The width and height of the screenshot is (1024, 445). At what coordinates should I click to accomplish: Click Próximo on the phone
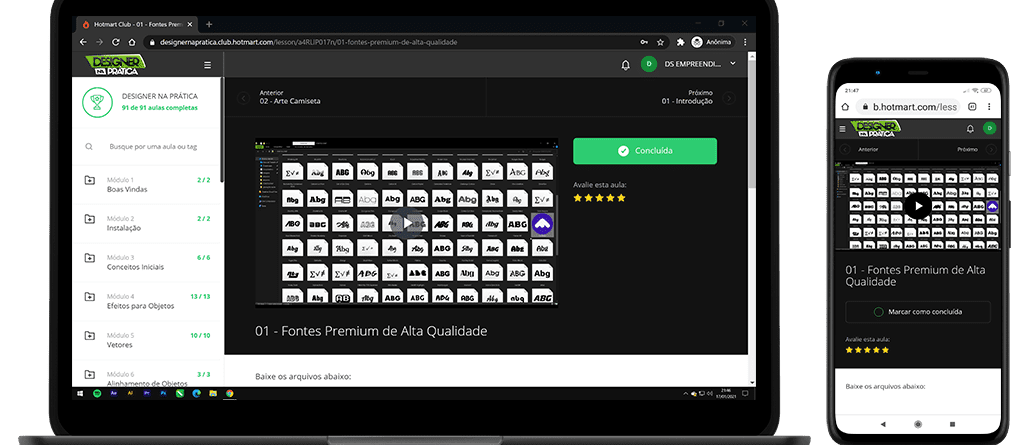coord(967,149)
